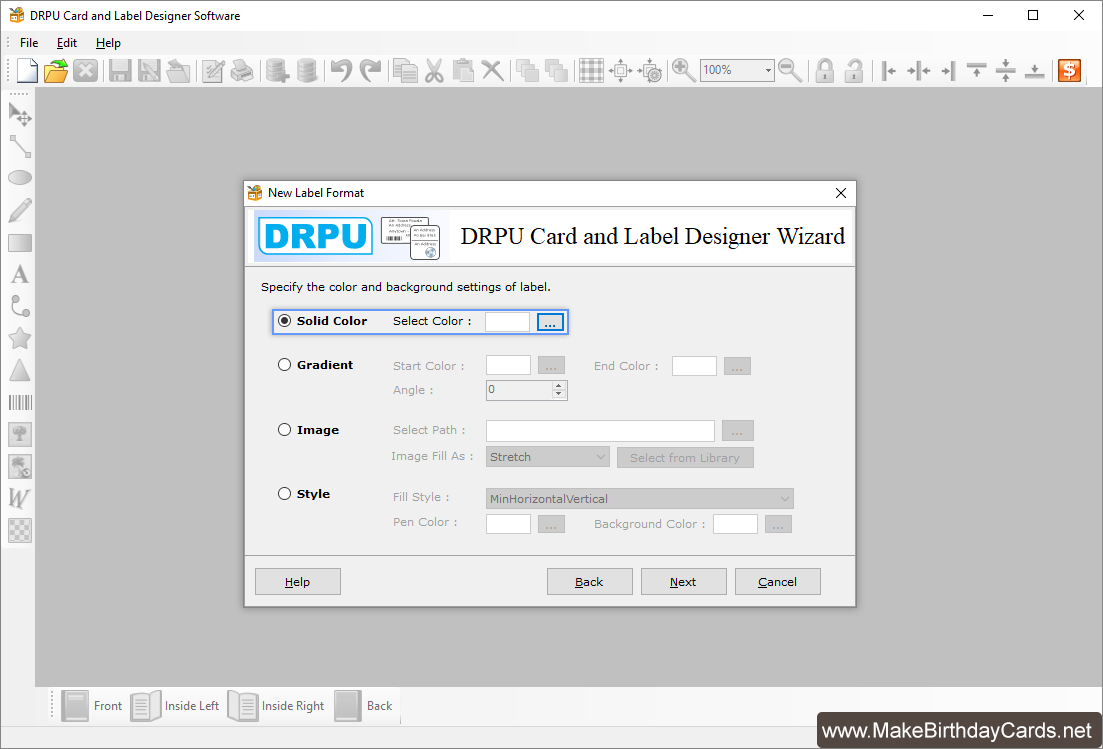
Task: Select the WordArt W tool
Action: tap(19, 498)
